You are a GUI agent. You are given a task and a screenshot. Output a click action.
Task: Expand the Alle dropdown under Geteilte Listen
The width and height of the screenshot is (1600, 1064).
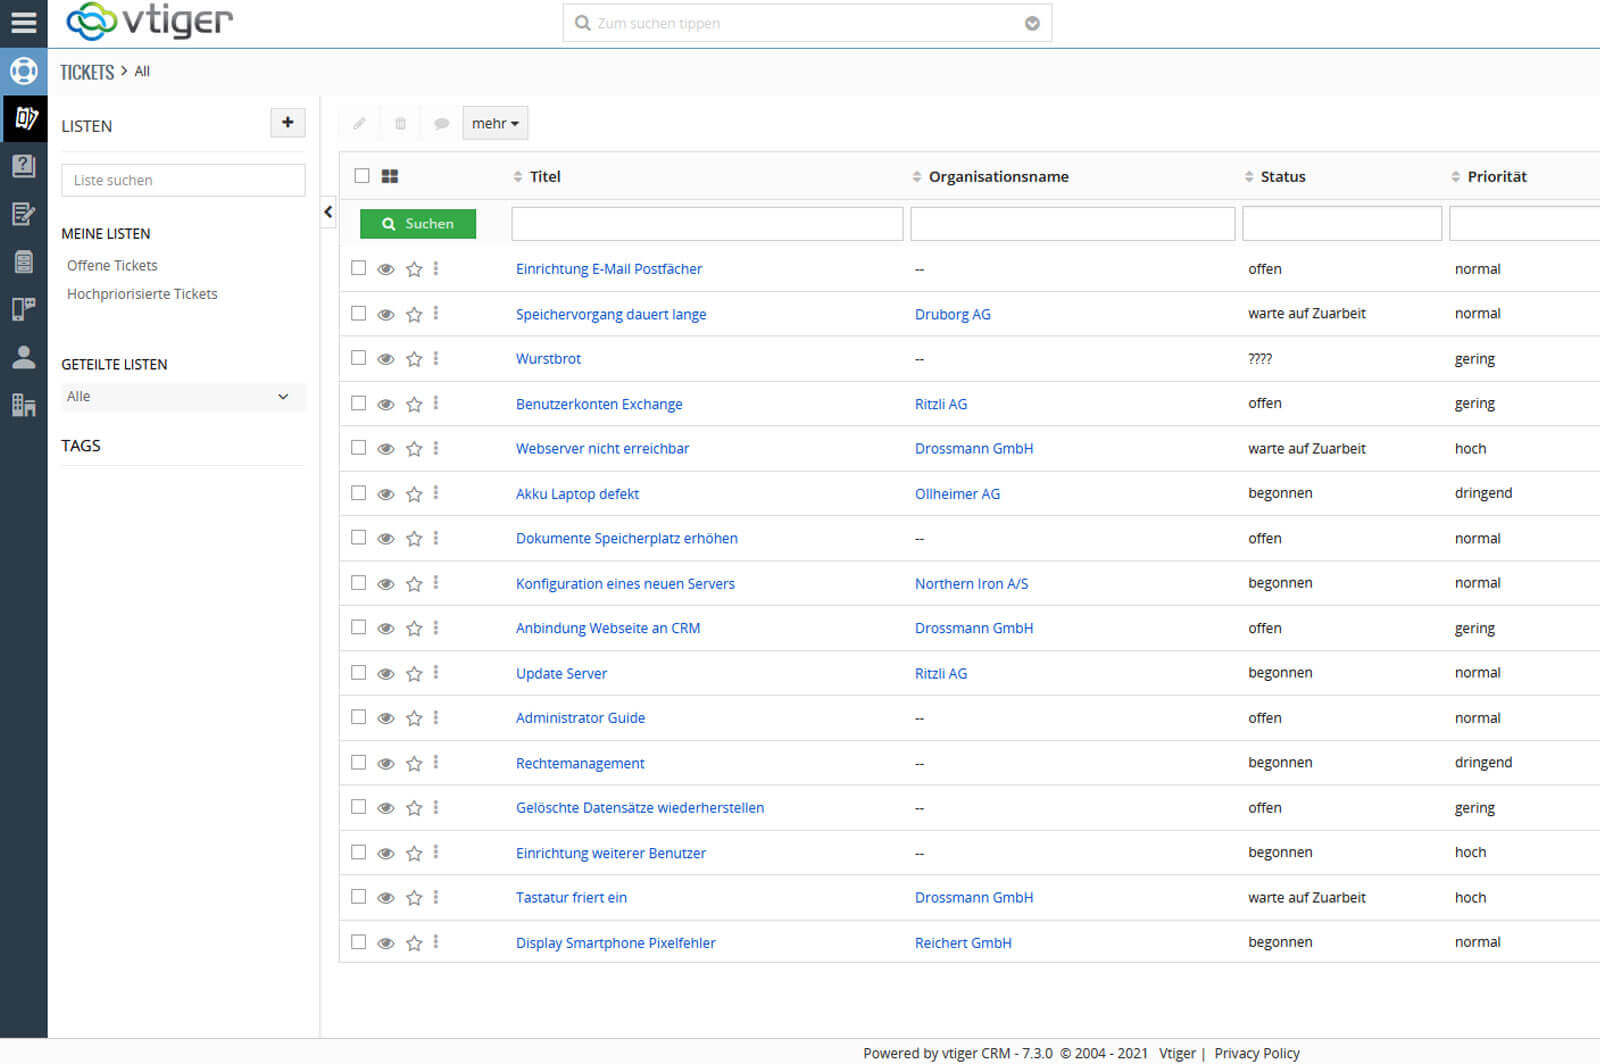[182, 396]
